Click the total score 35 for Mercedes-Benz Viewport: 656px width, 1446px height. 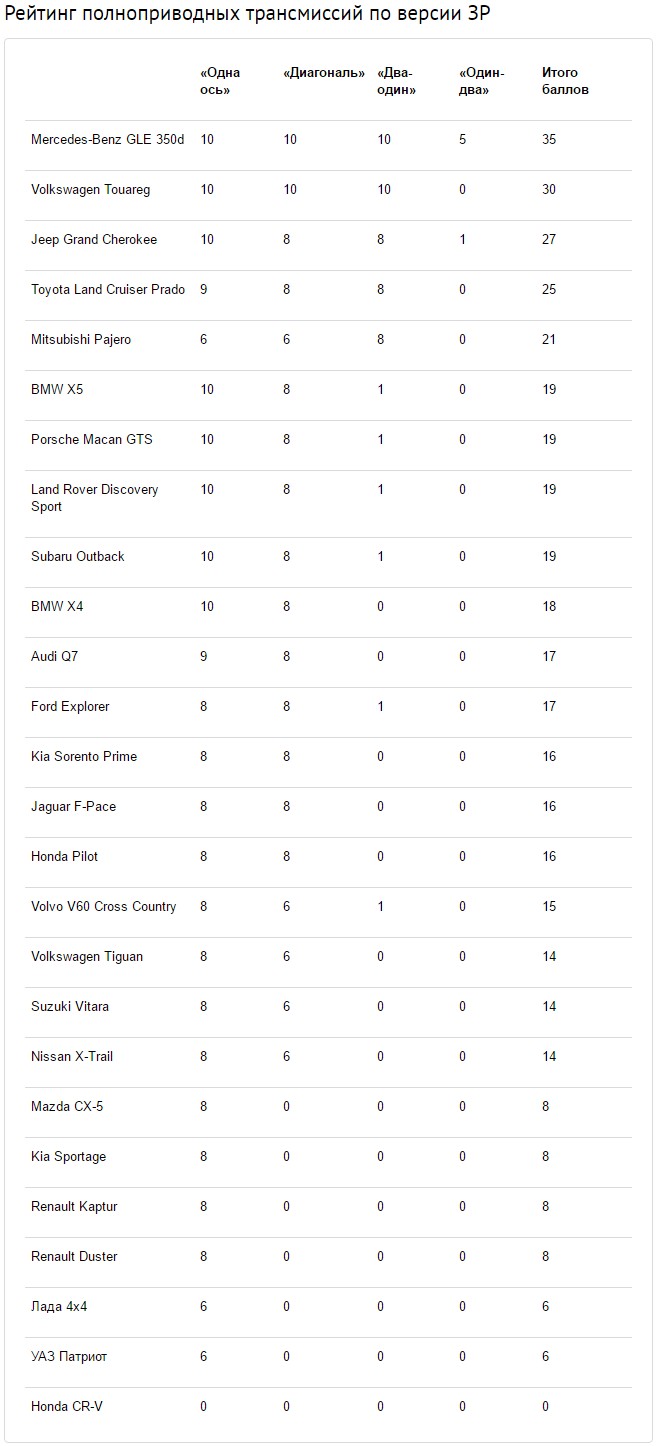click(549, 140)
